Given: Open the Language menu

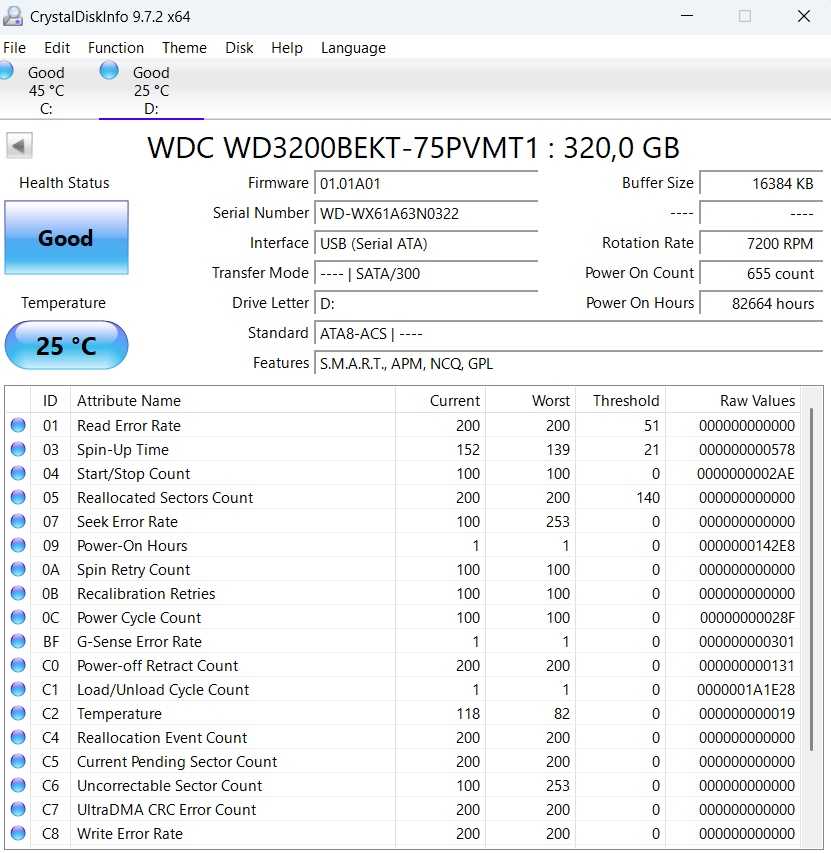Looking at the screenshot, I should [x=353, y=47].
